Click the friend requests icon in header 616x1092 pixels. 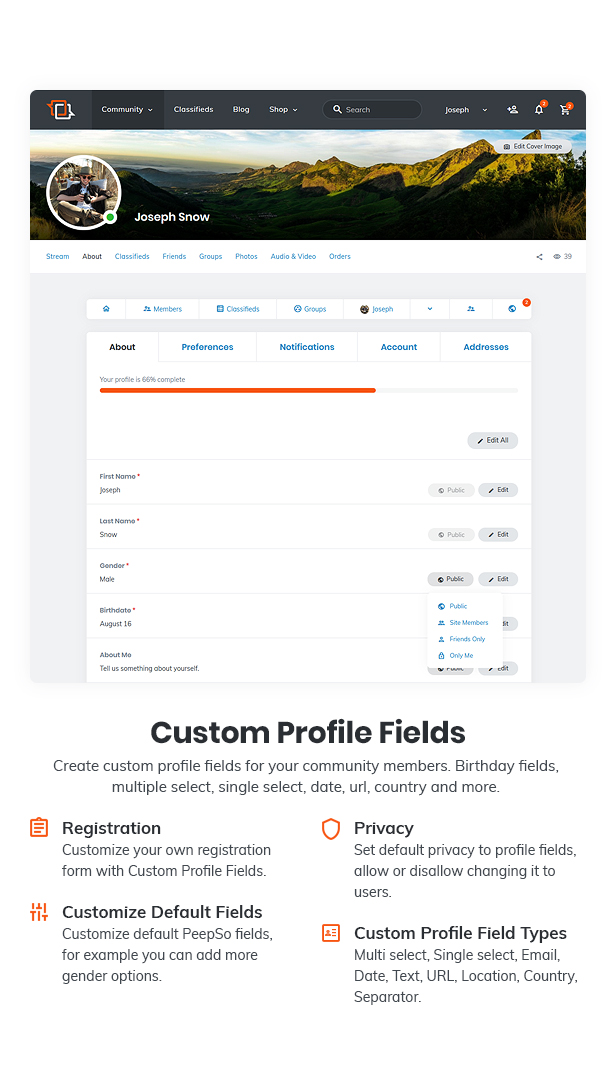pyautogui.click(x=512, y=110)
